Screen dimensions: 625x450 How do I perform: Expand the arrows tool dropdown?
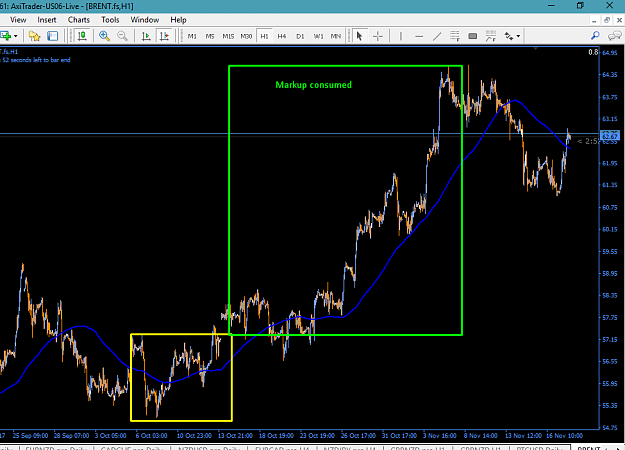coord(518,36)
